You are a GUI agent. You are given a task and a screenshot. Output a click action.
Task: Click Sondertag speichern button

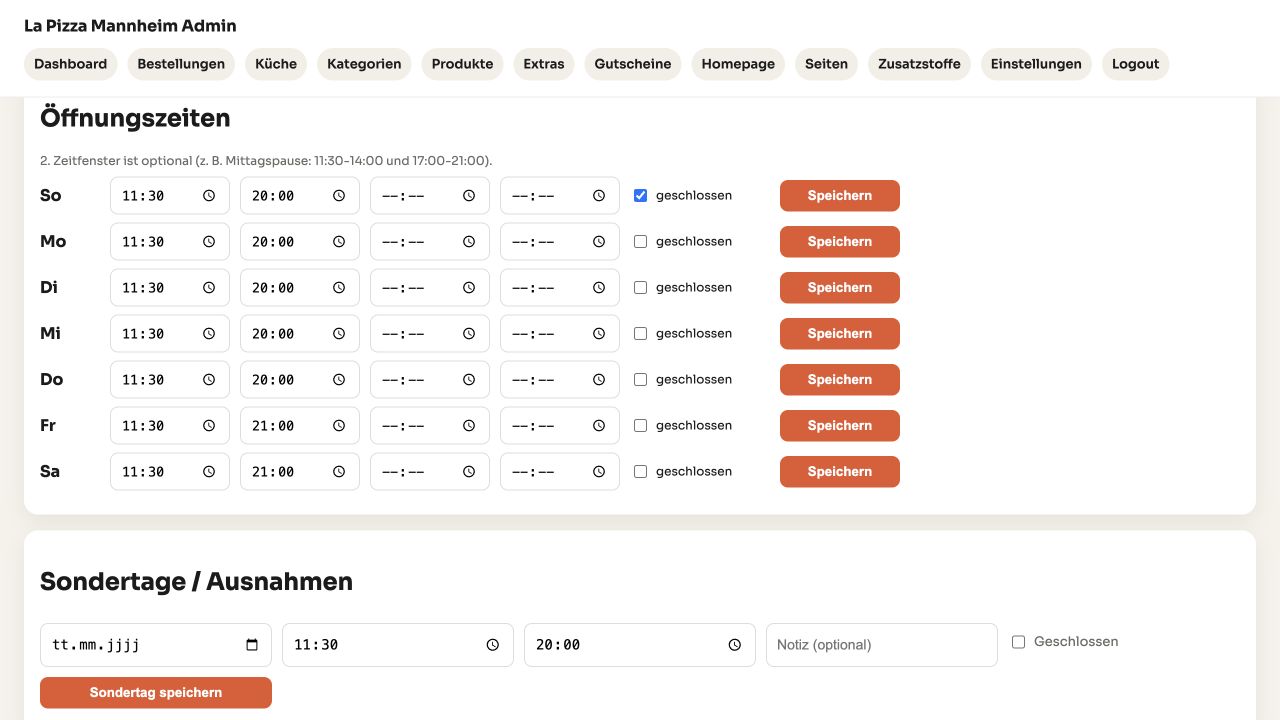tap(156, 693)
